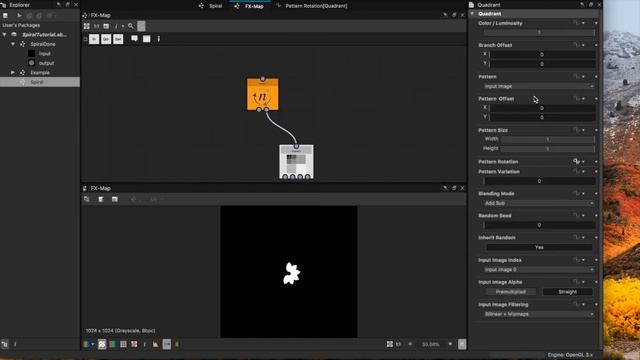Switch to the Pattern Rotation[Quadrant] tab

click(x=312, y=6)
